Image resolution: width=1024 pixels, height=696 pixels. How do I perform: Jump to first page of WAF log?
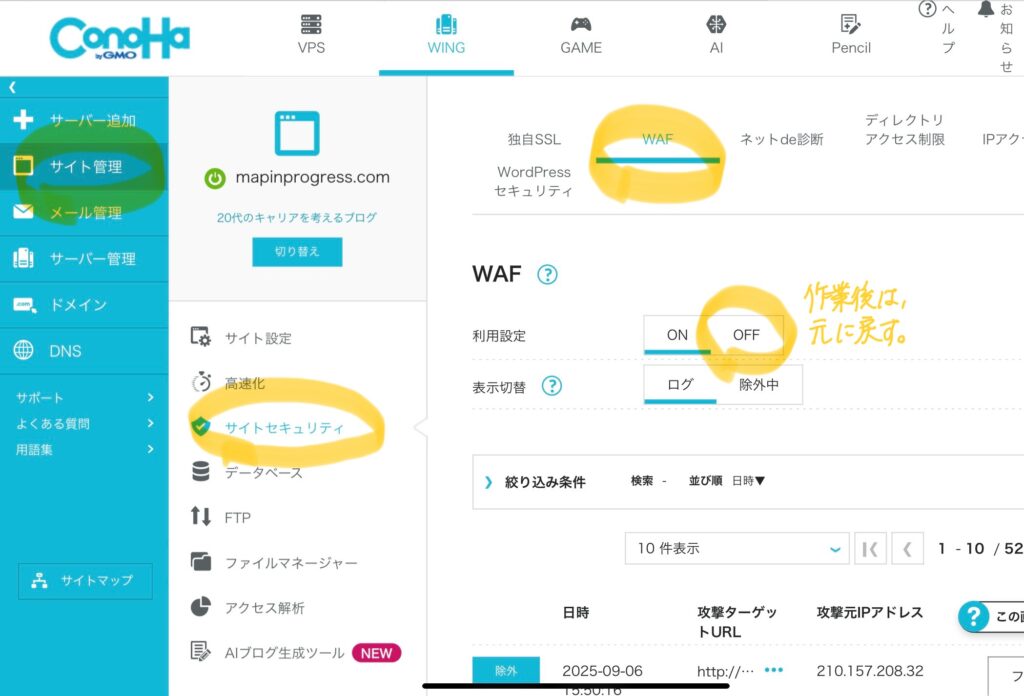pyautogui.click(x=871, y=548)
